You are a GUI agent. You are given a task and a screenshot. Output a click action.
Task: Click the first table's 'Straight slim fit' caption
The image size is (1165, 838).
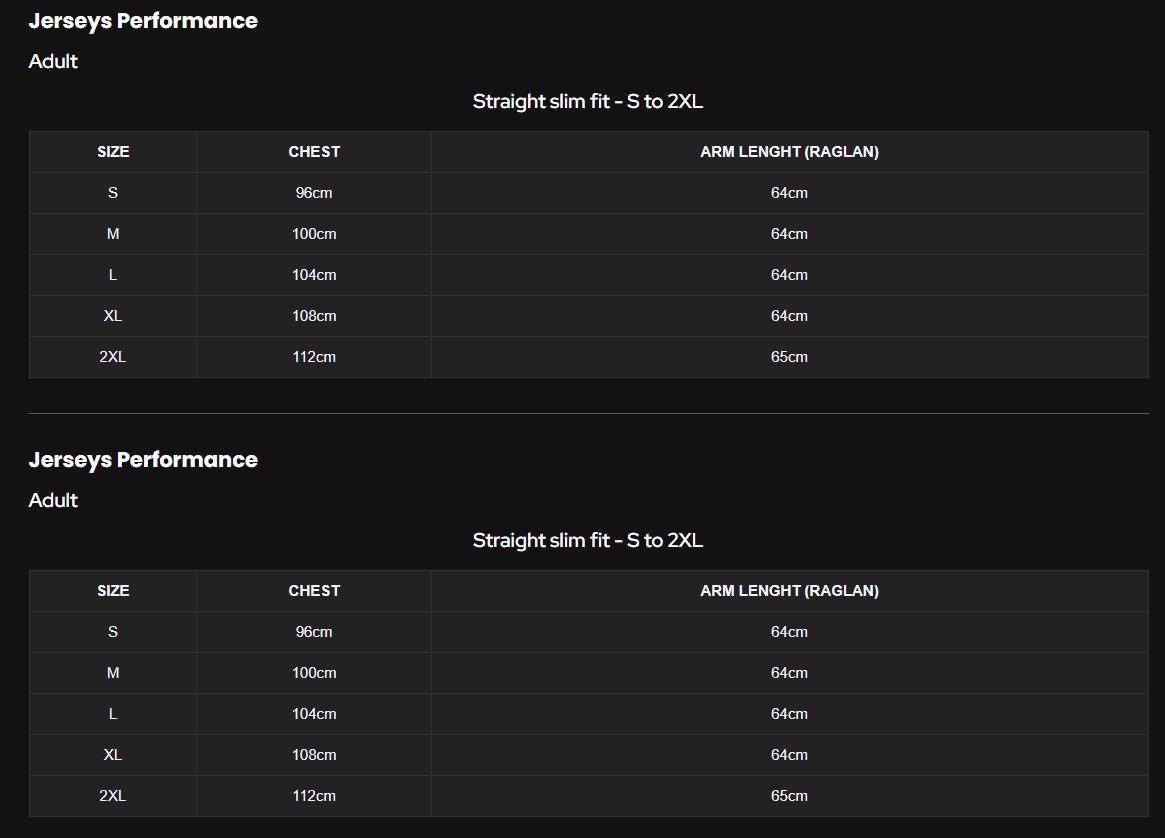point(588,102)
